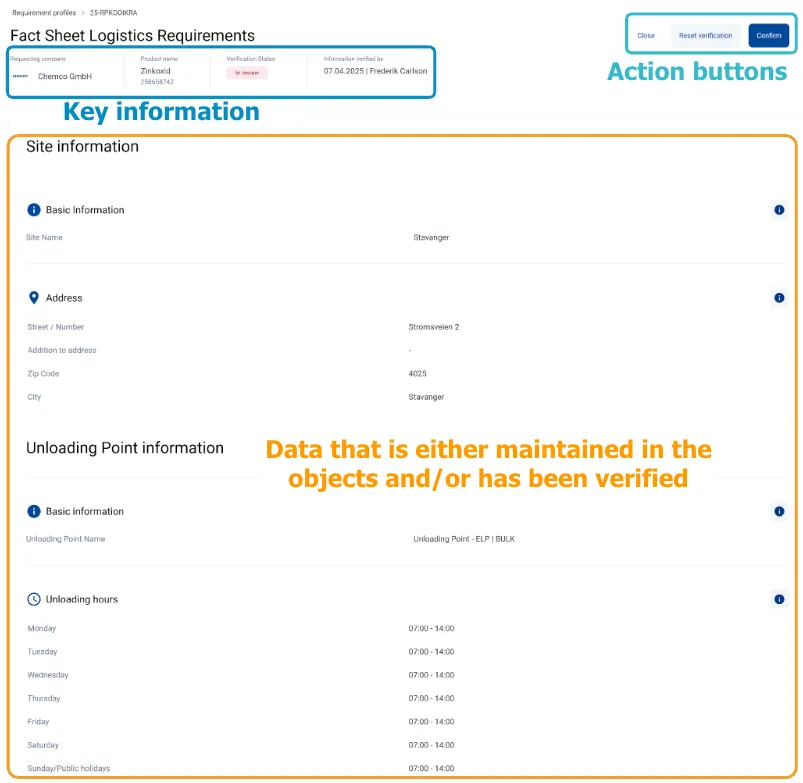Click the Unloading Point information heading
This screenshot has height=783, width=803.
click(x=125, y=448)
